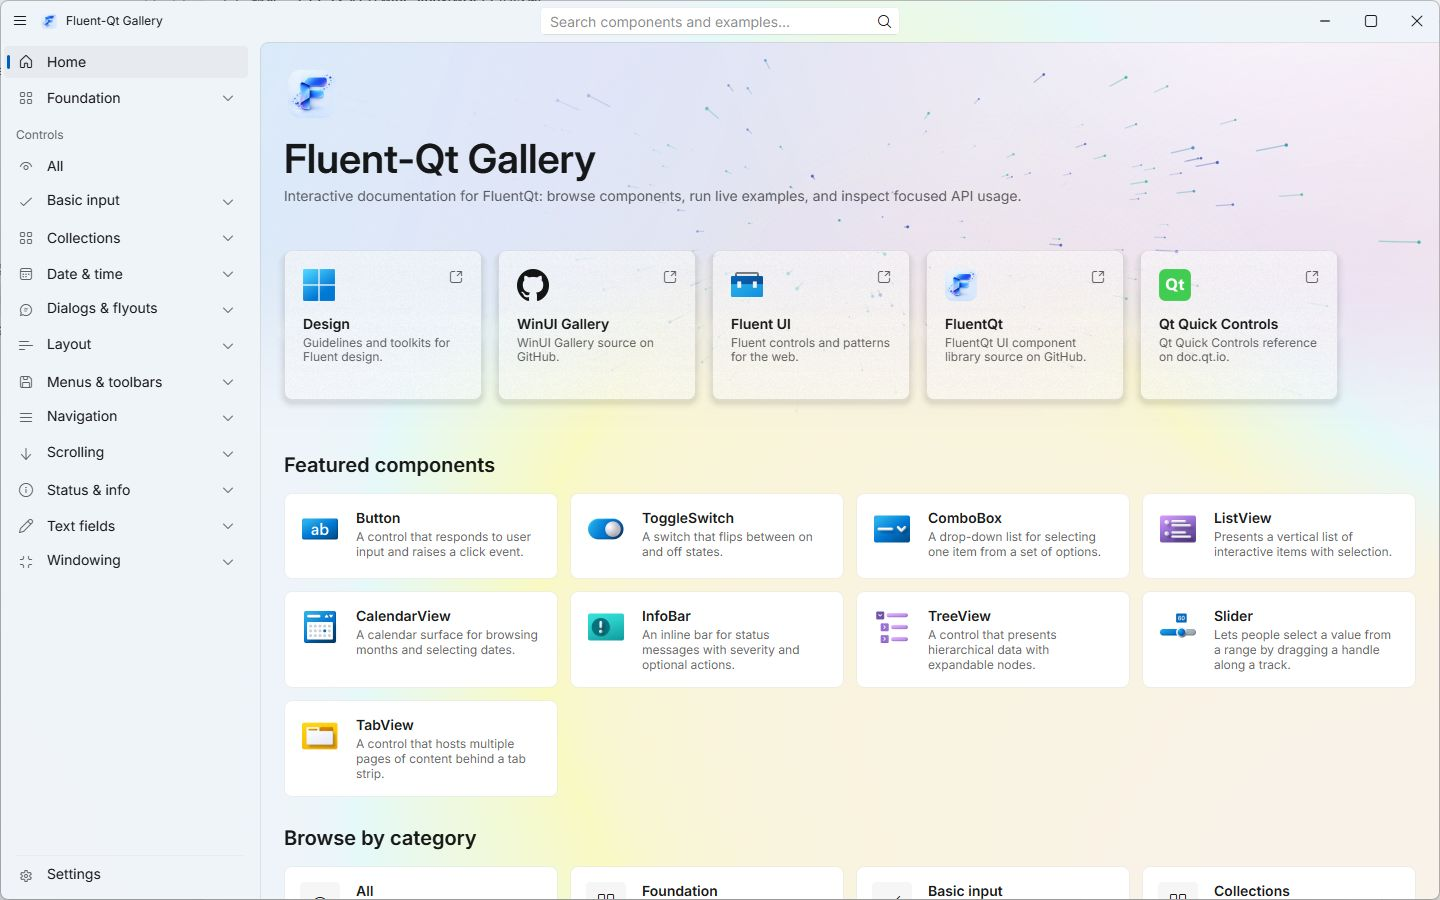Click the TabView component icon
The image size is (1440, 900).
(x=320, y=736)
